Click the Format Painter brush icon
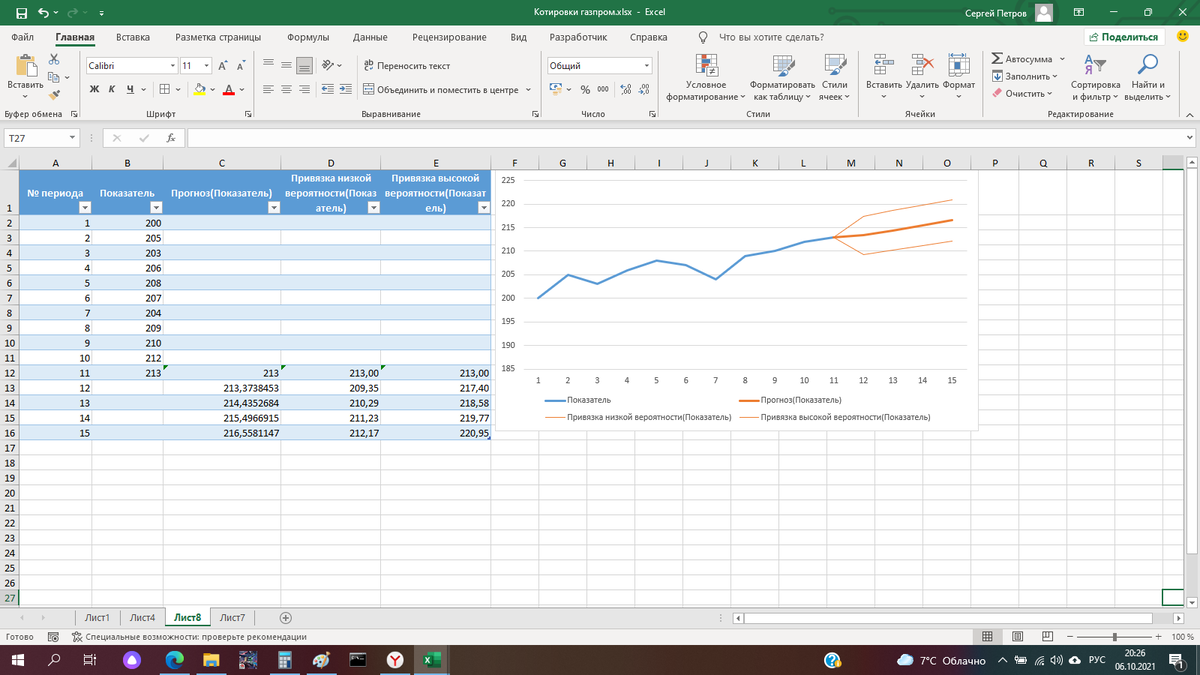The image size is (1200, 675). 54,95
